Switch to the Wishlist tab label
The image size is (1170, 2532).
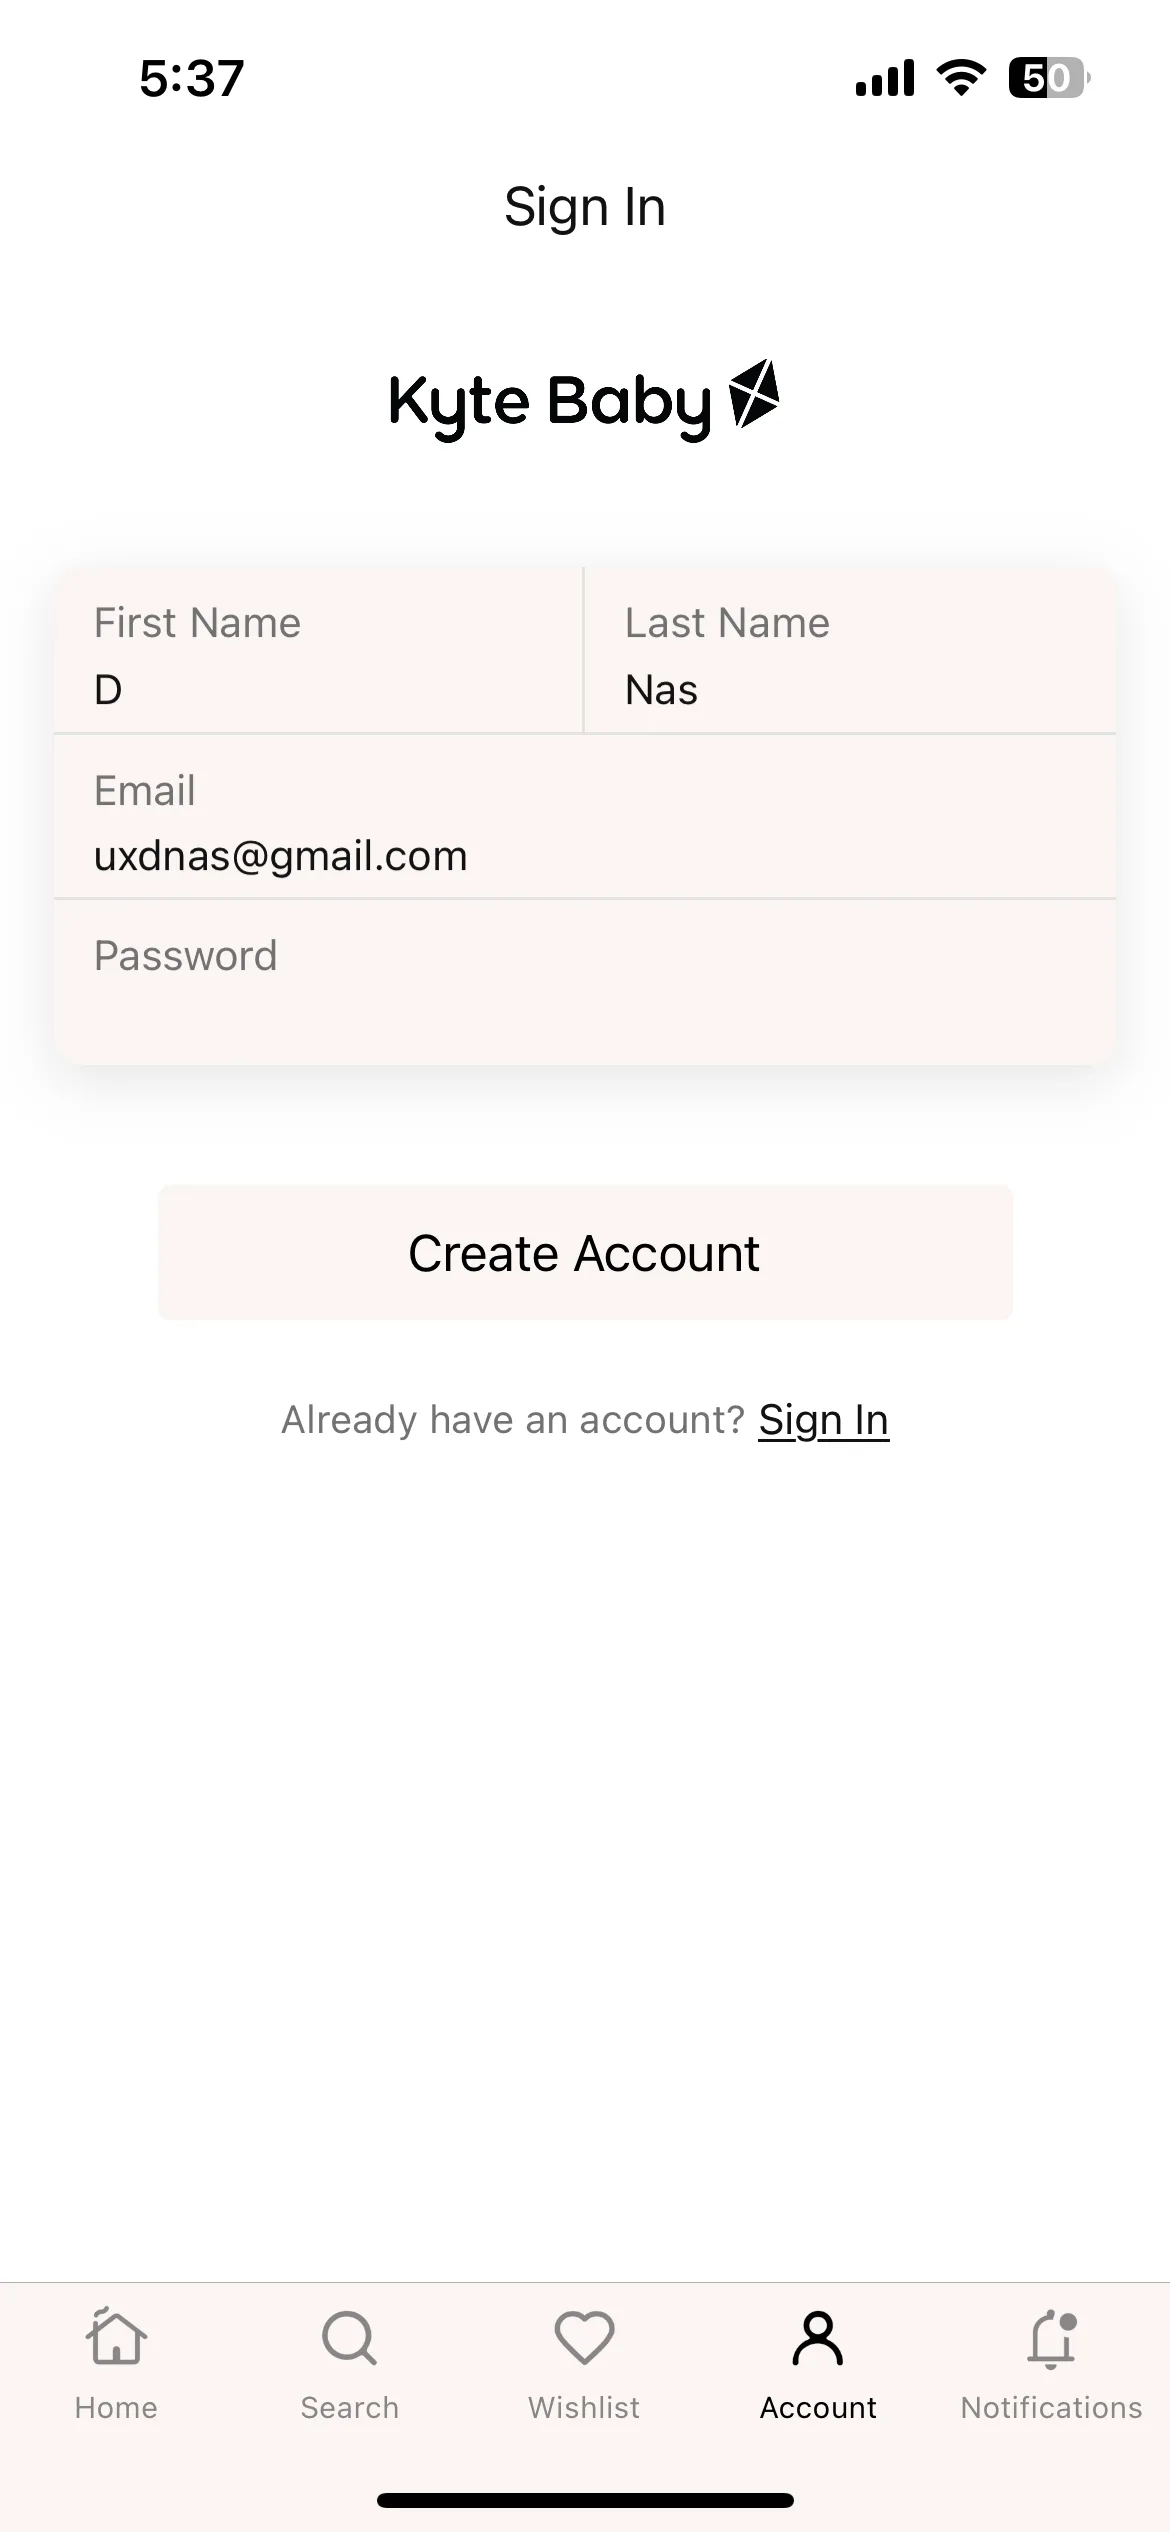tap(584, 2408)
